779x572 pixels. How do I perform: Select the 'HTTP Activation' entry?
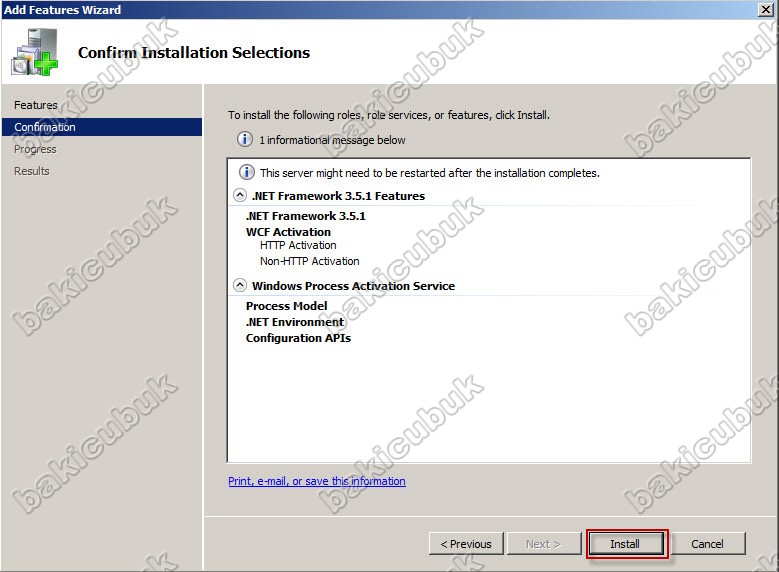pos(298,245)
